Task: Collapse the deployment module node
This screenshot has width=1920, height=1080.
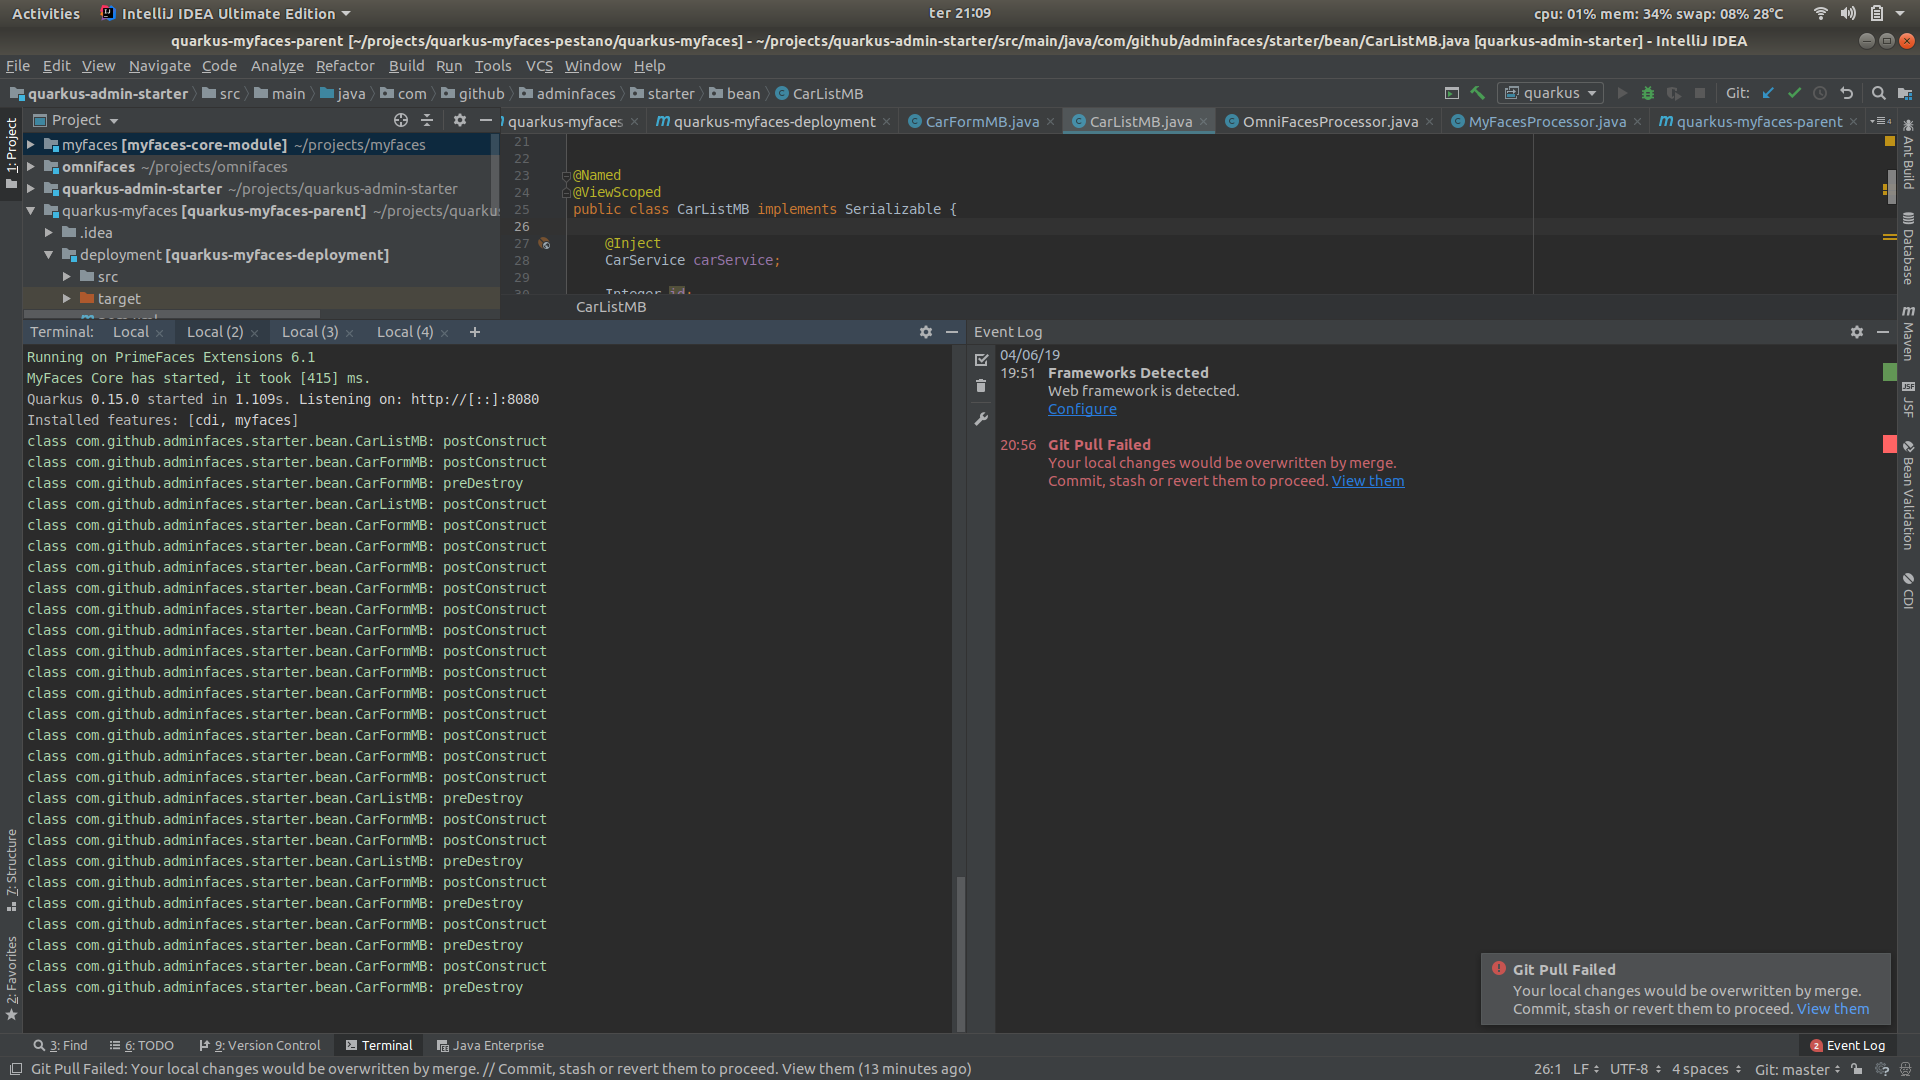Action: click(48, 255)
